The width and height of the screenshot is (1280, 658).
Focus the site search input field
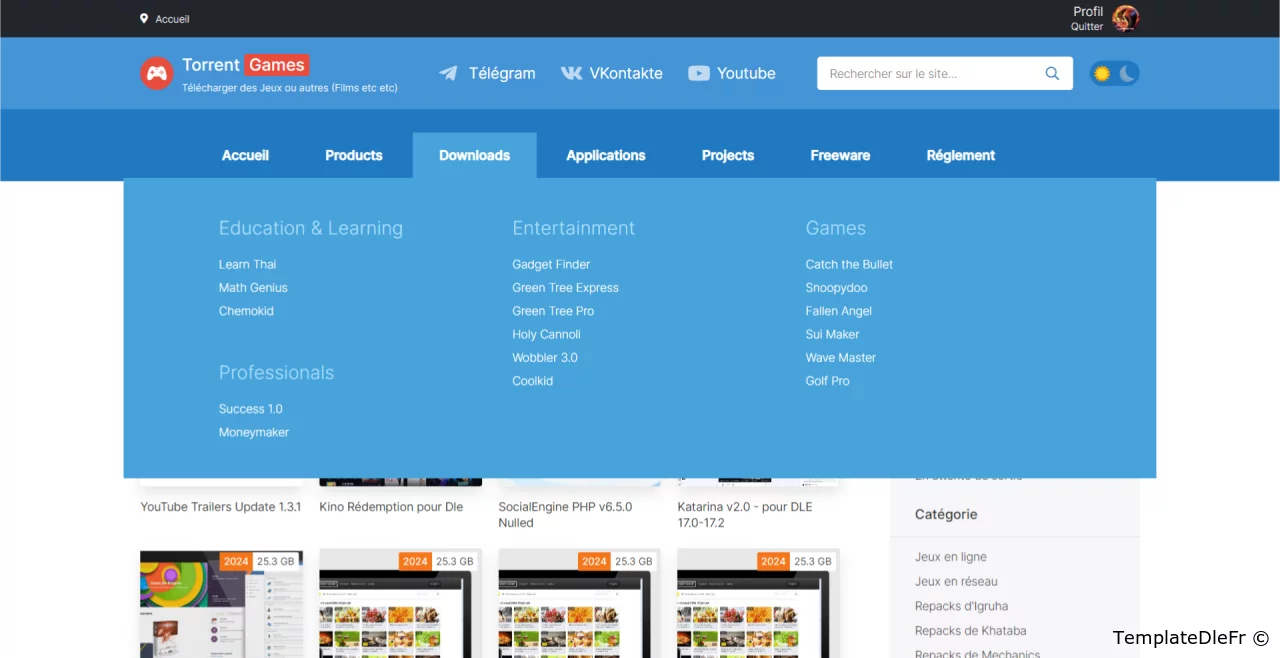(930, 73)
